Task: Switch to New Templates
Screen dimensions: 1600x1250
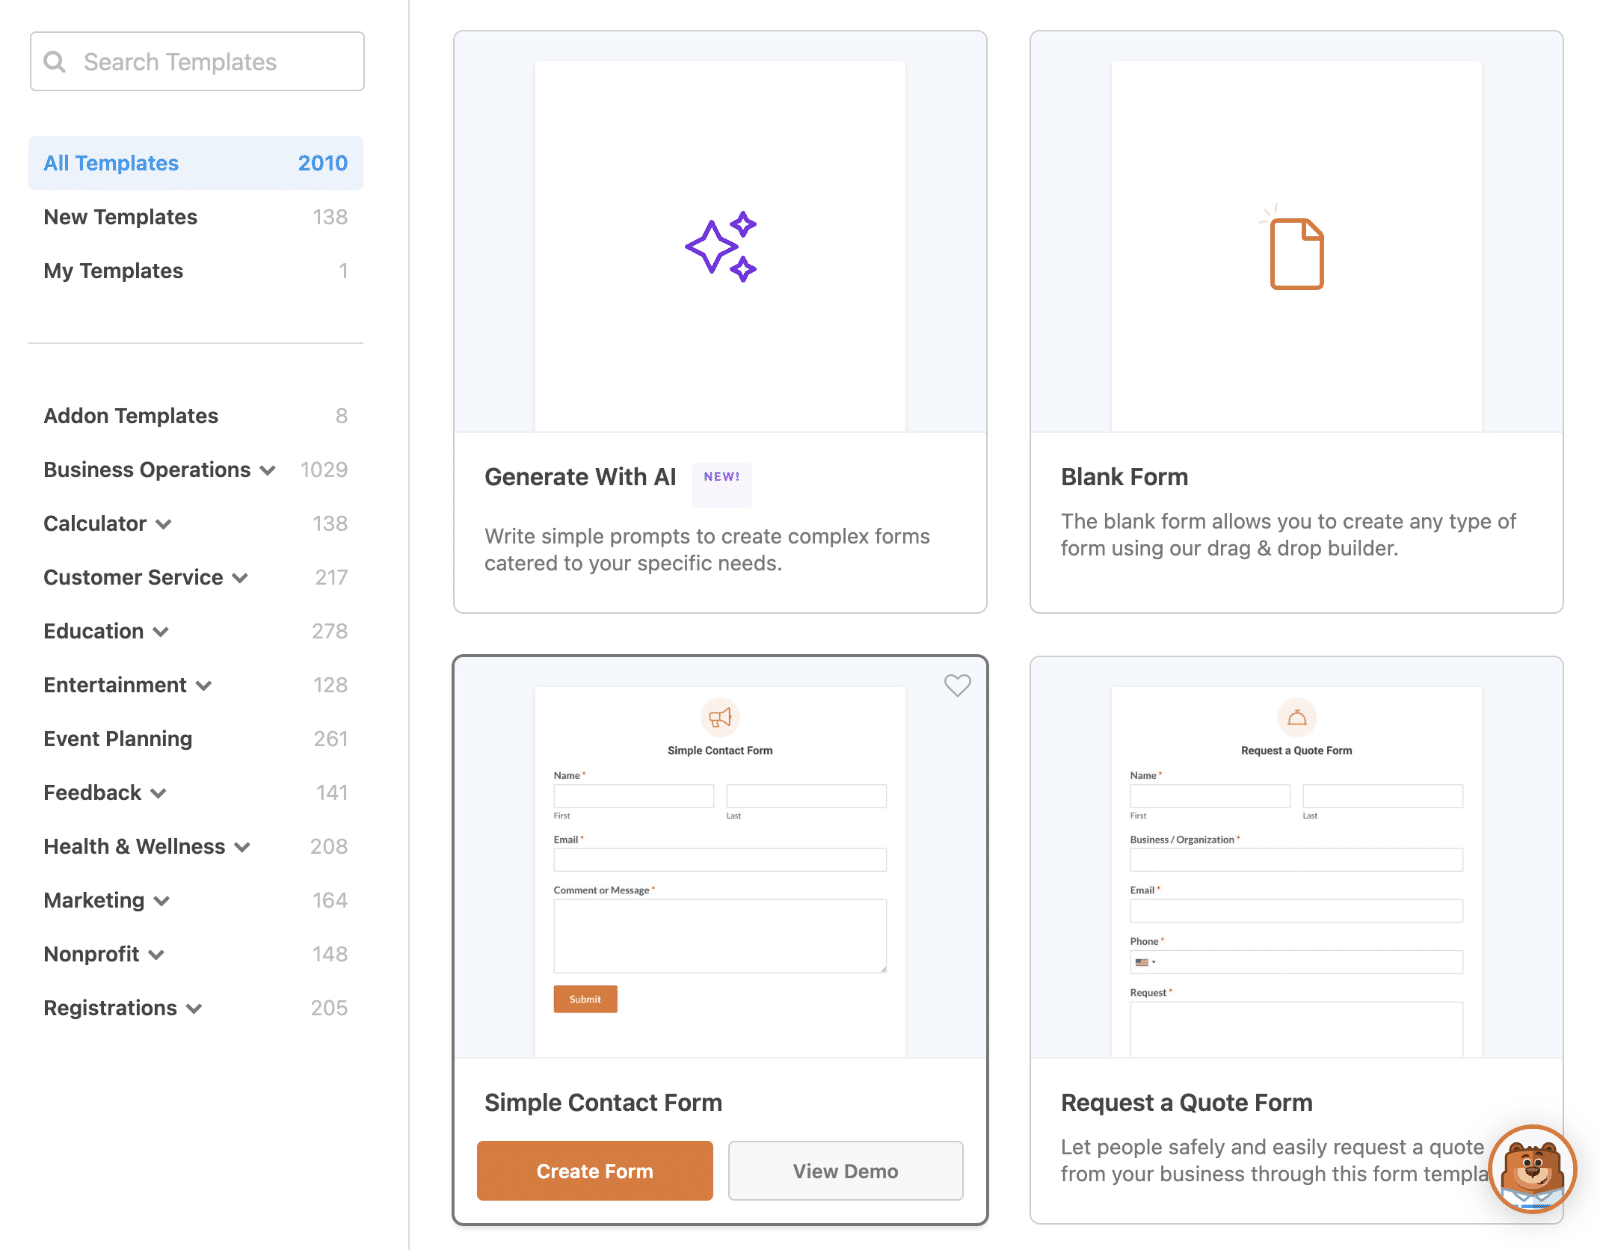Action: [x=119, y=216]
